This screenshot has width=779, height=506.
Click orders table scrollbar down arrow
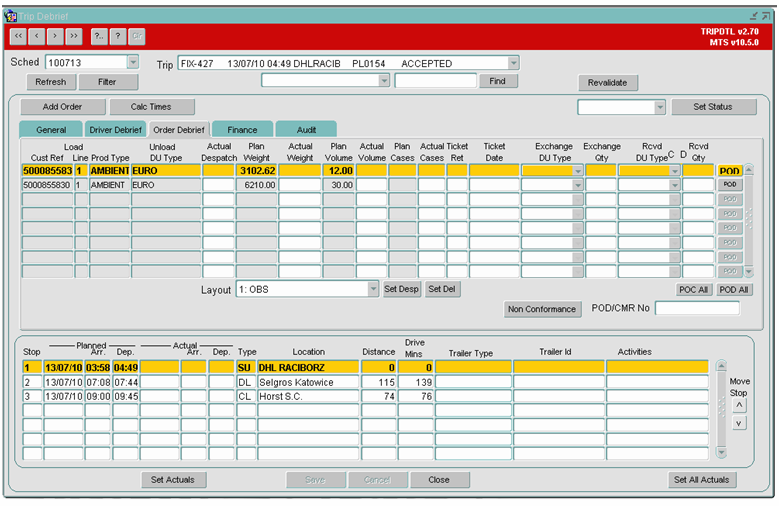tap(749, 272)
